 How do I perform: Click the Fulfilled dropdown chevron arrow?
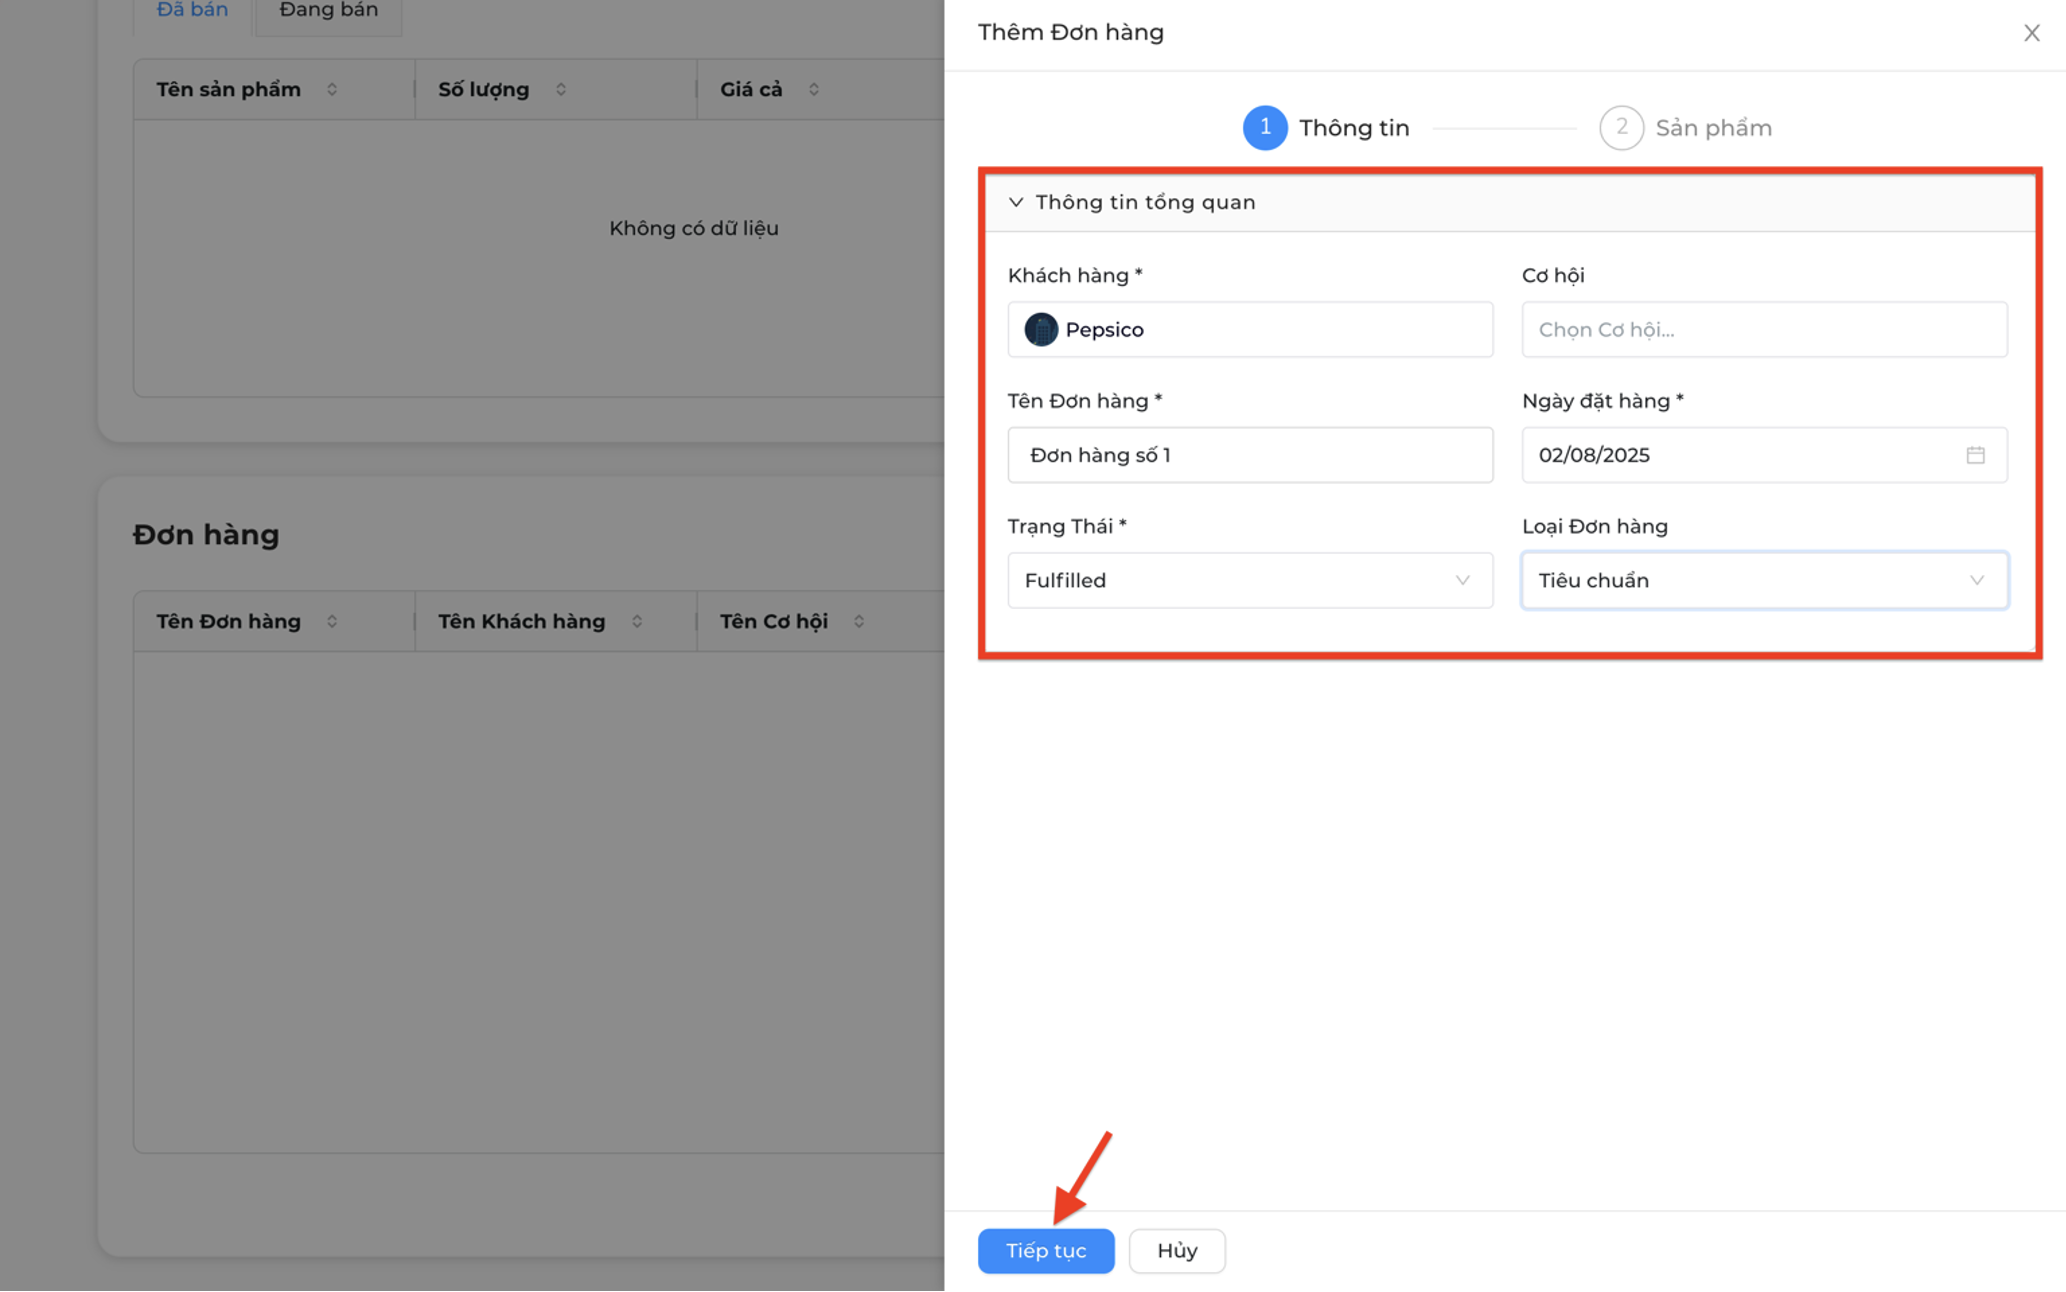1462,580
